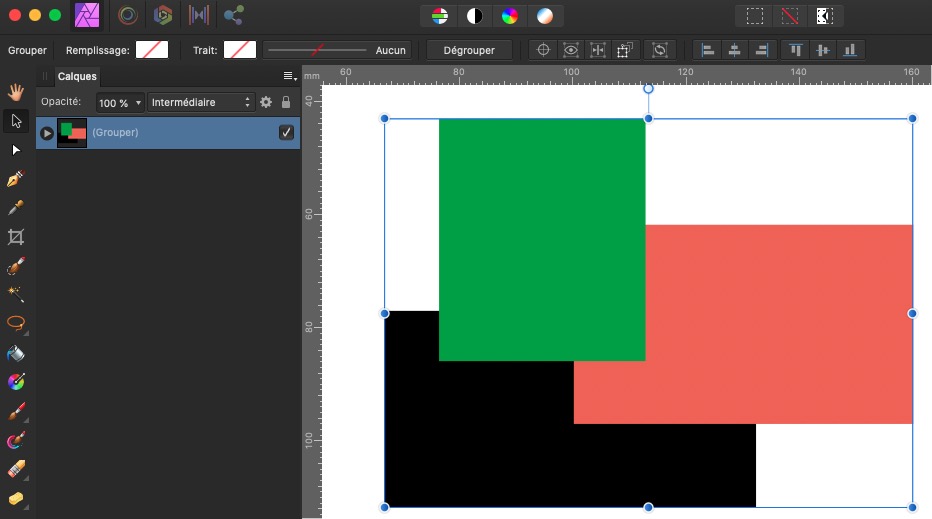Click the green rectangle on canvas
Image resolution: width=932 pixels, height=519 pixels.
pos(542,240)
